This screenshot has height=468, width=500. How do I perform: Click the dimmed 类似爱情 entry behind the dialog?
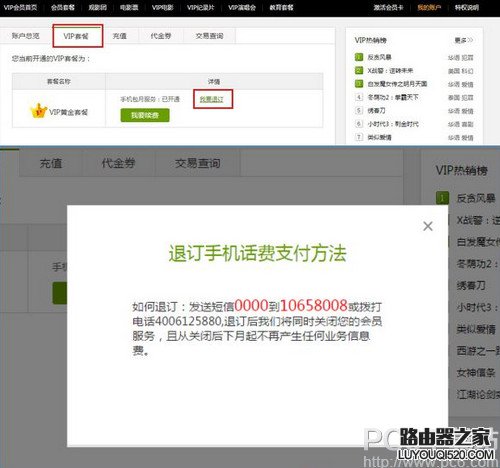[x=476, y=329]
